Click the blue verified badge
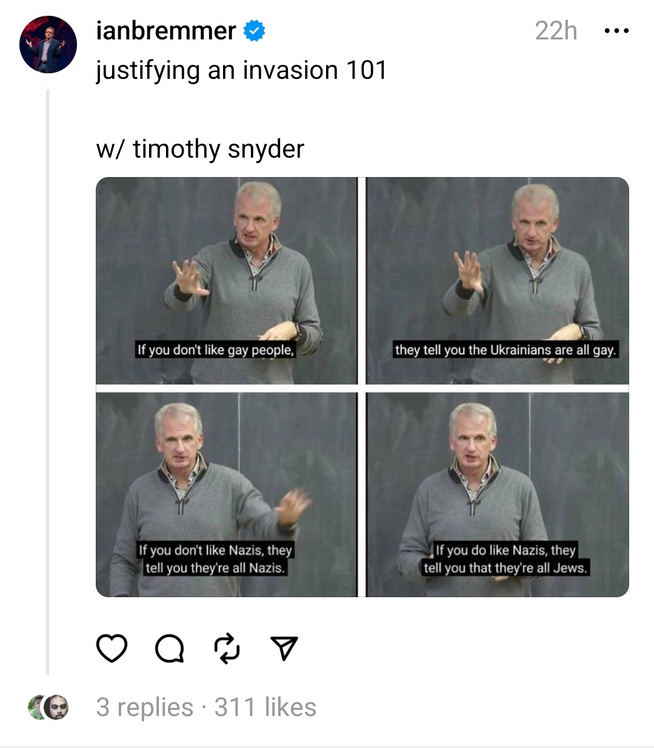This screenshot has width=654, height=750. (x=254, y=31)
